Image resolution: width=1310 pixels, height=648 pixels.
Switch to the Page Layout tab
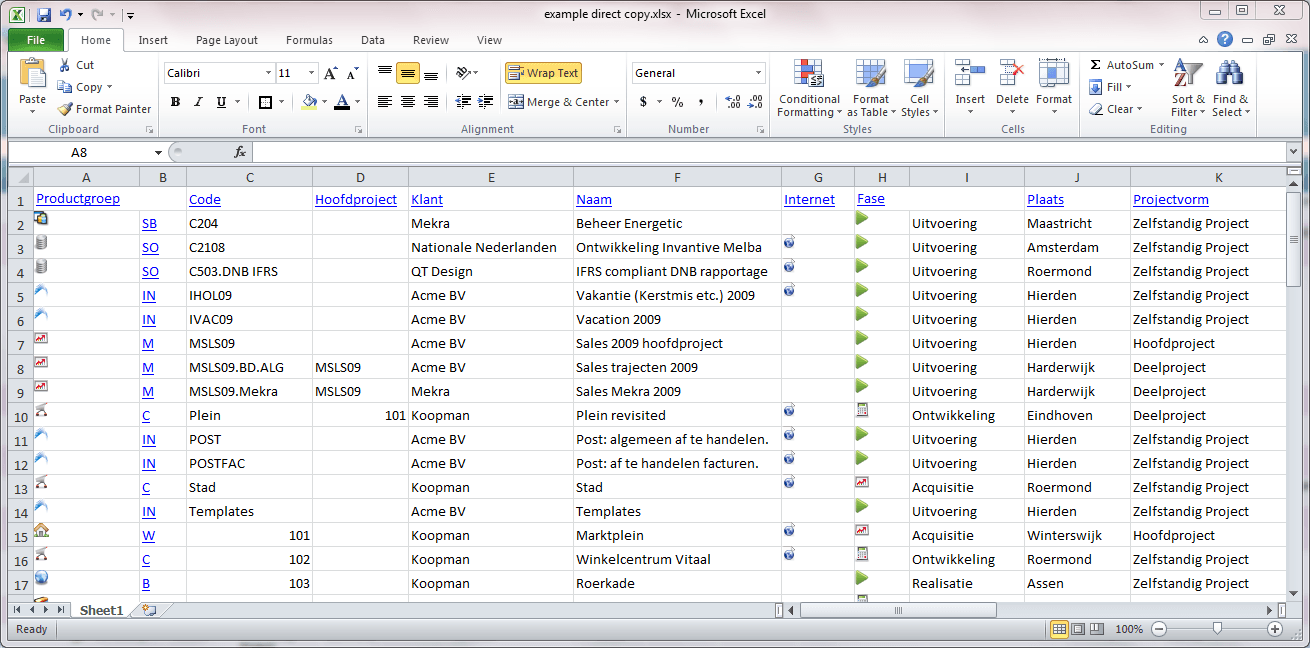coord(227,40)
